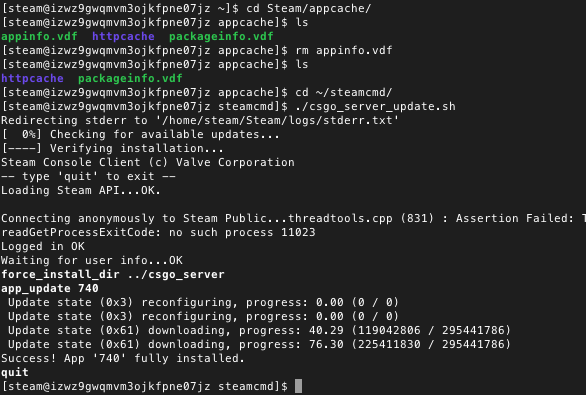This screenshot has width=586, height=395.
Task: Click bold 'force_install_dir ../csgo_server' line
Action: coord(112,274)
